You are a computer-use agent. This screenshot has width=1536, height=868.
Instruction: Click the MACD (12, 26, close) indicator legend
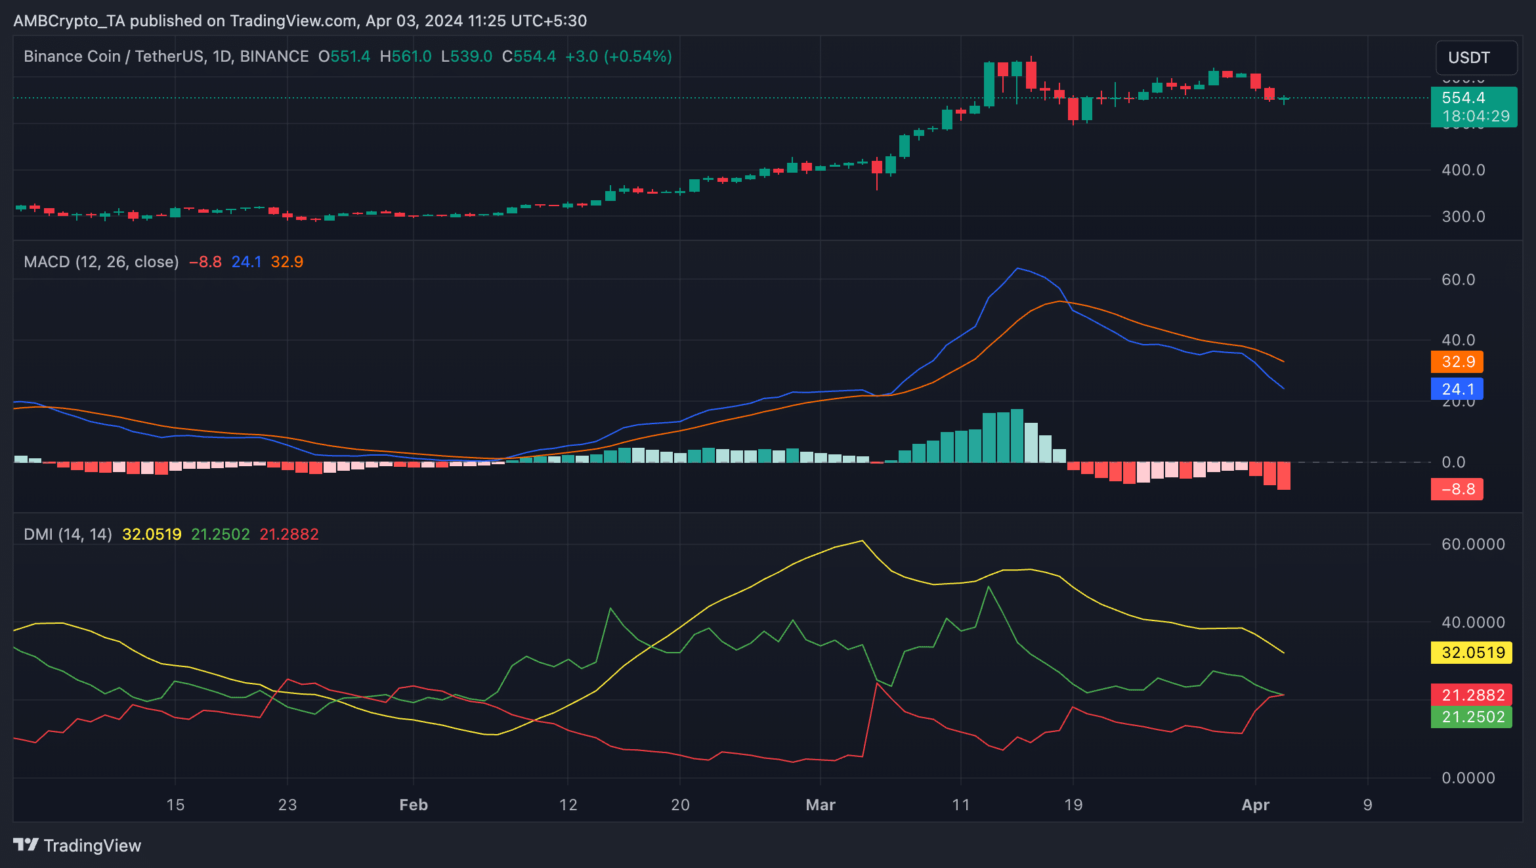pyautogui.click(x=101, y=262)
